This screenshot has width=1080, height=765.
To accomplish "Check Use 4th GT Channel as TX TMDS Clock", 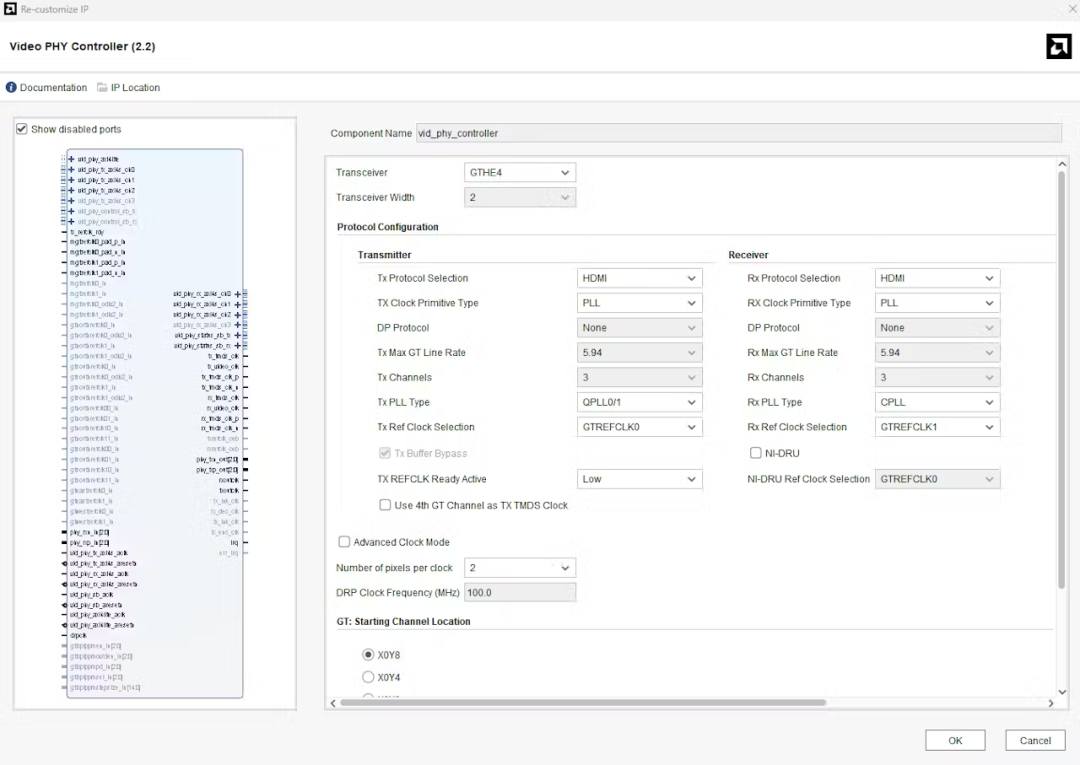I will pos(385,505).
